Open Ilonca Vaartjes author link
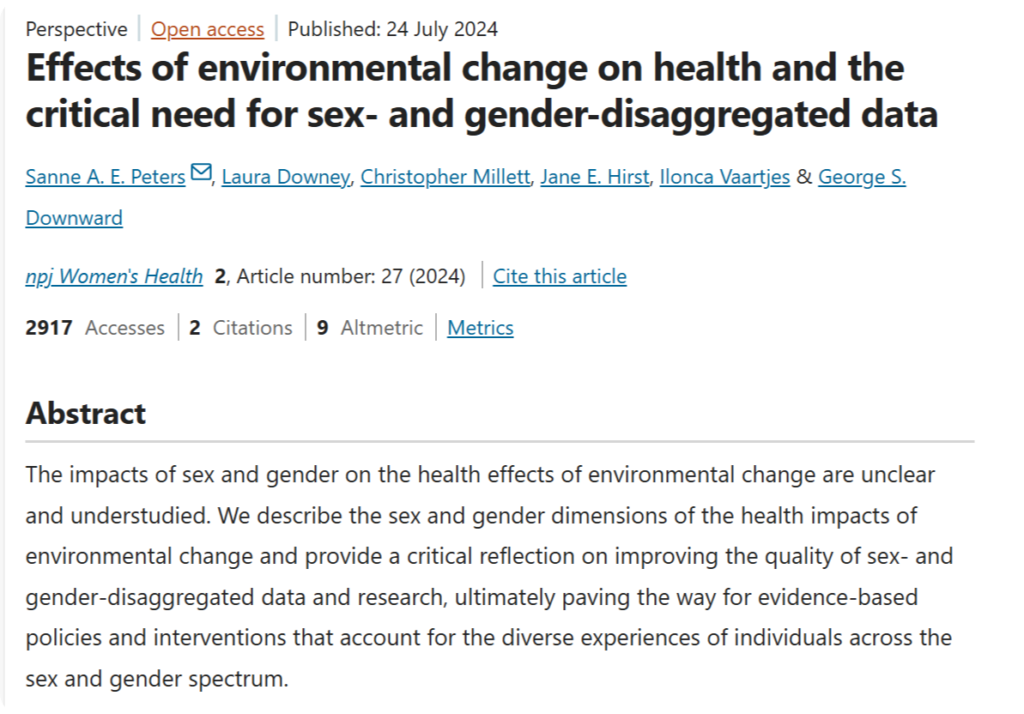The height and width of the screenshot is (714, 1024). tap(724, 177)
